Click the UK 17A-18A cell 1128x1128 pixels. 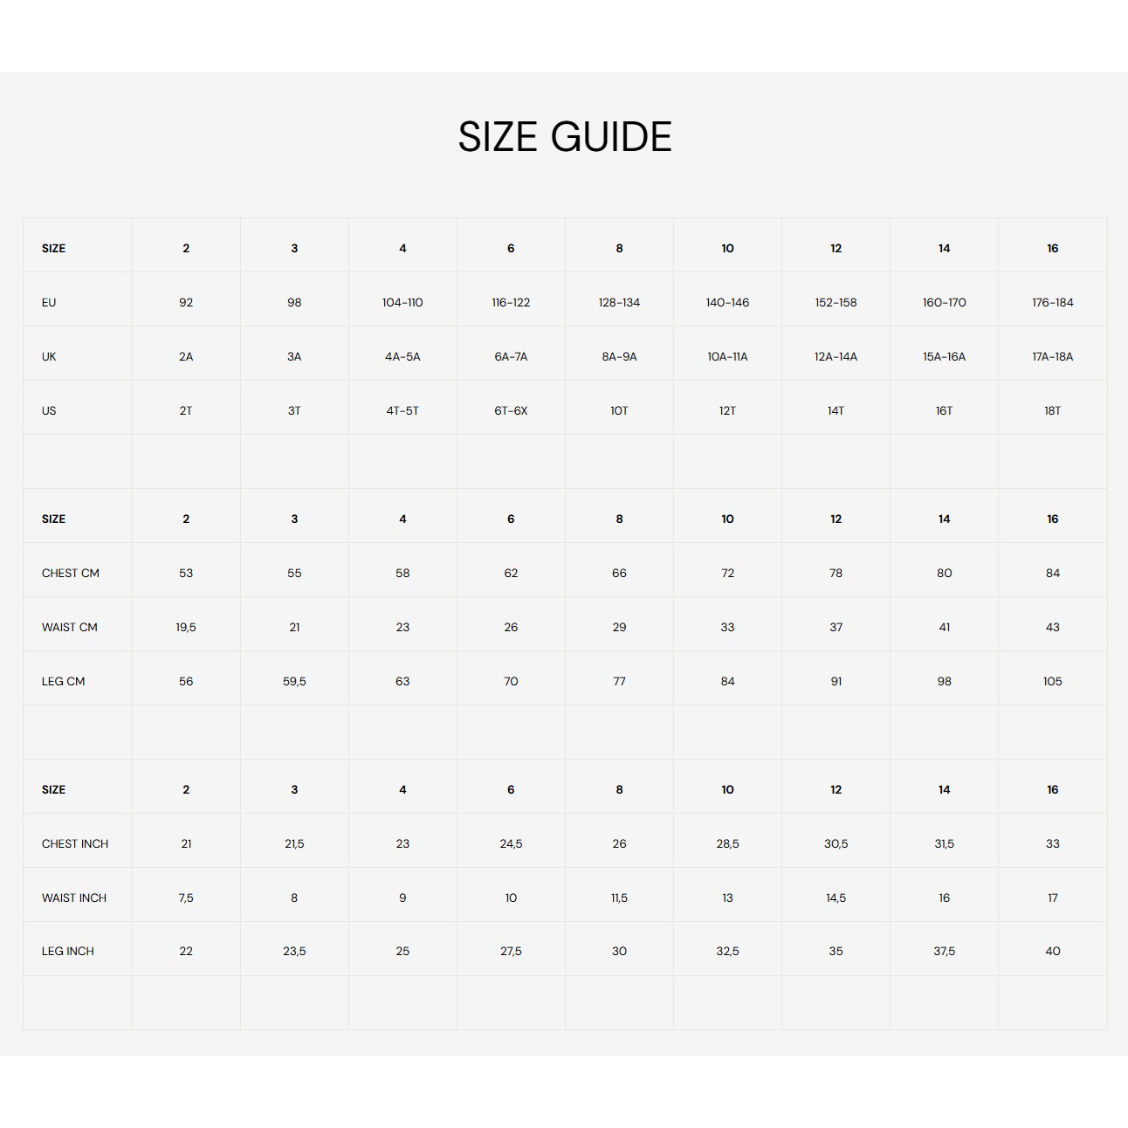pos(1052,356)
